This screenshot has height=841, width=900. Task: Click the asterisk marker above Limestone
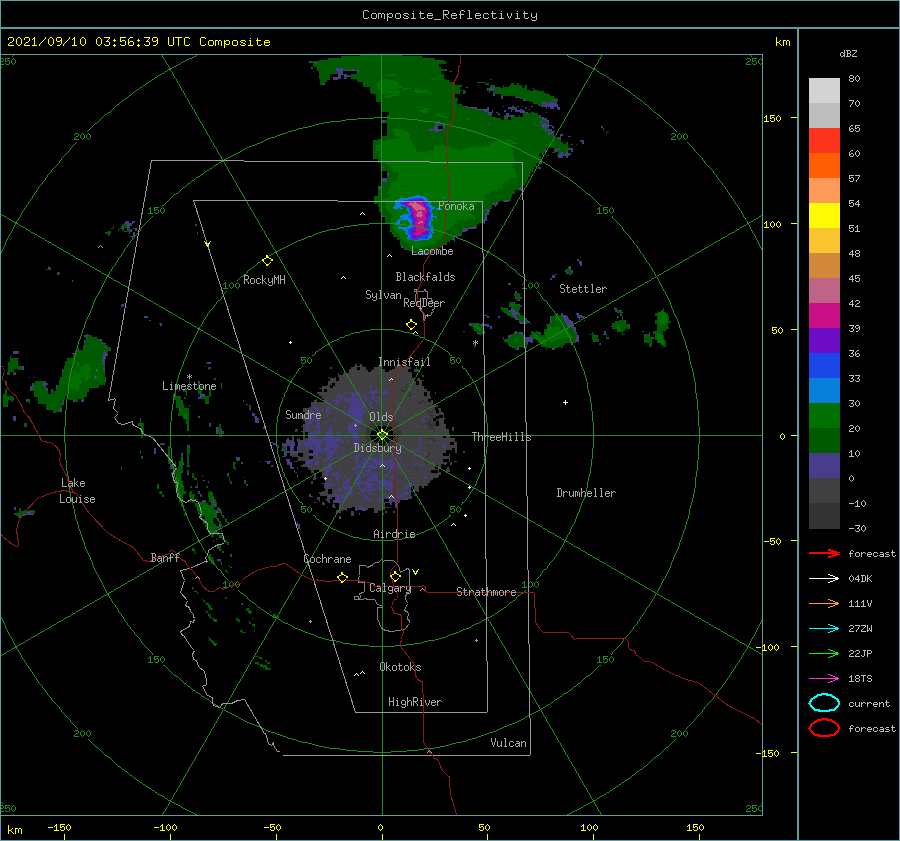(x=189, y=377)
